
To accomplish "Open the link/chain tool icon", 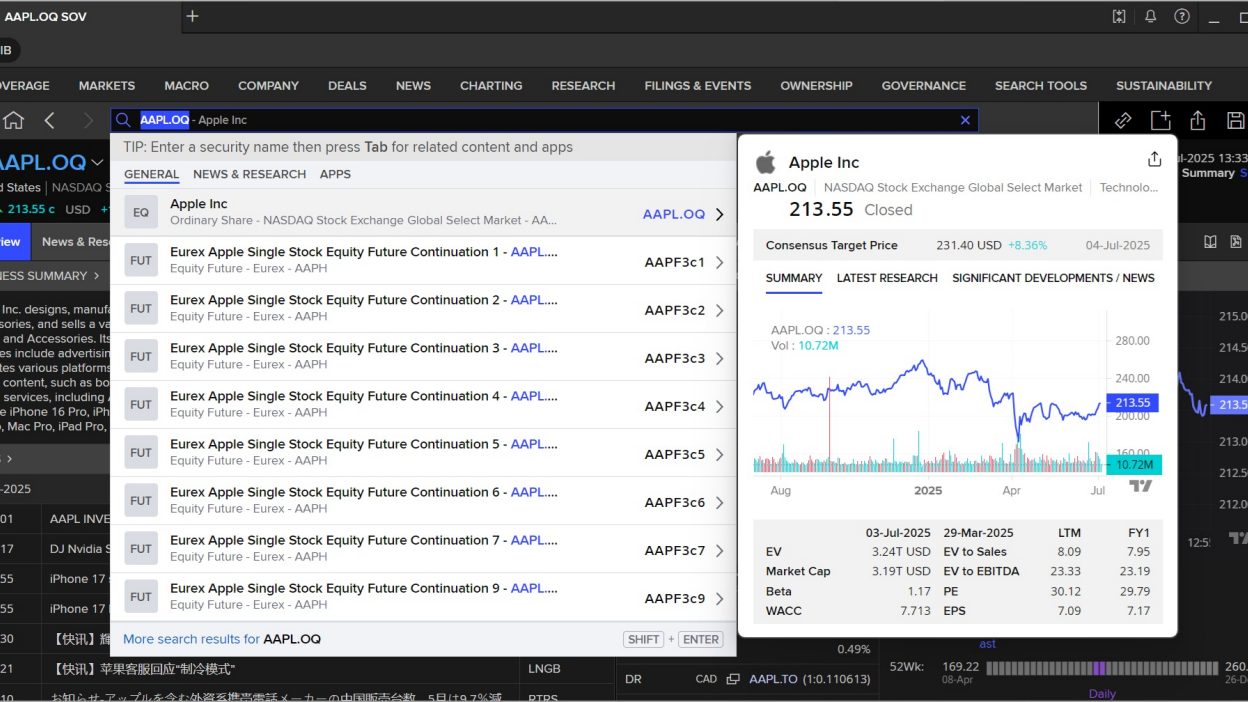I will click(x=1123, y=120).
